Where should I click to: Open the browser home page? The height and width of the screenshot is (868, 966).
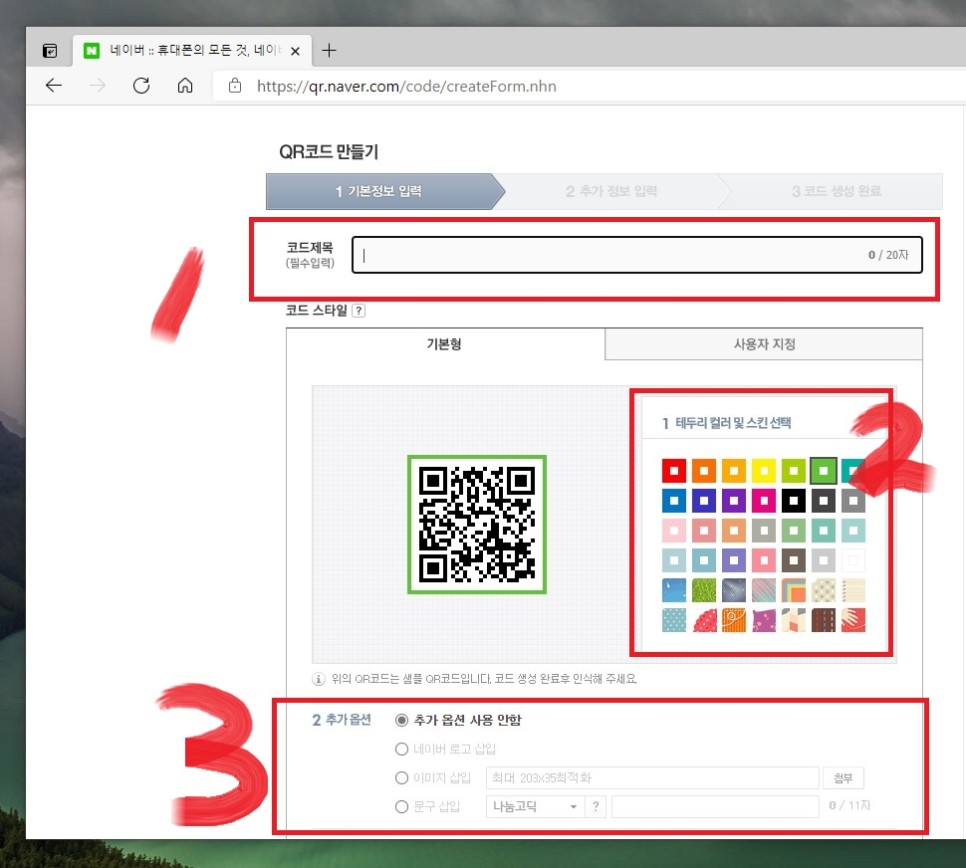click(x=185, y=86)
